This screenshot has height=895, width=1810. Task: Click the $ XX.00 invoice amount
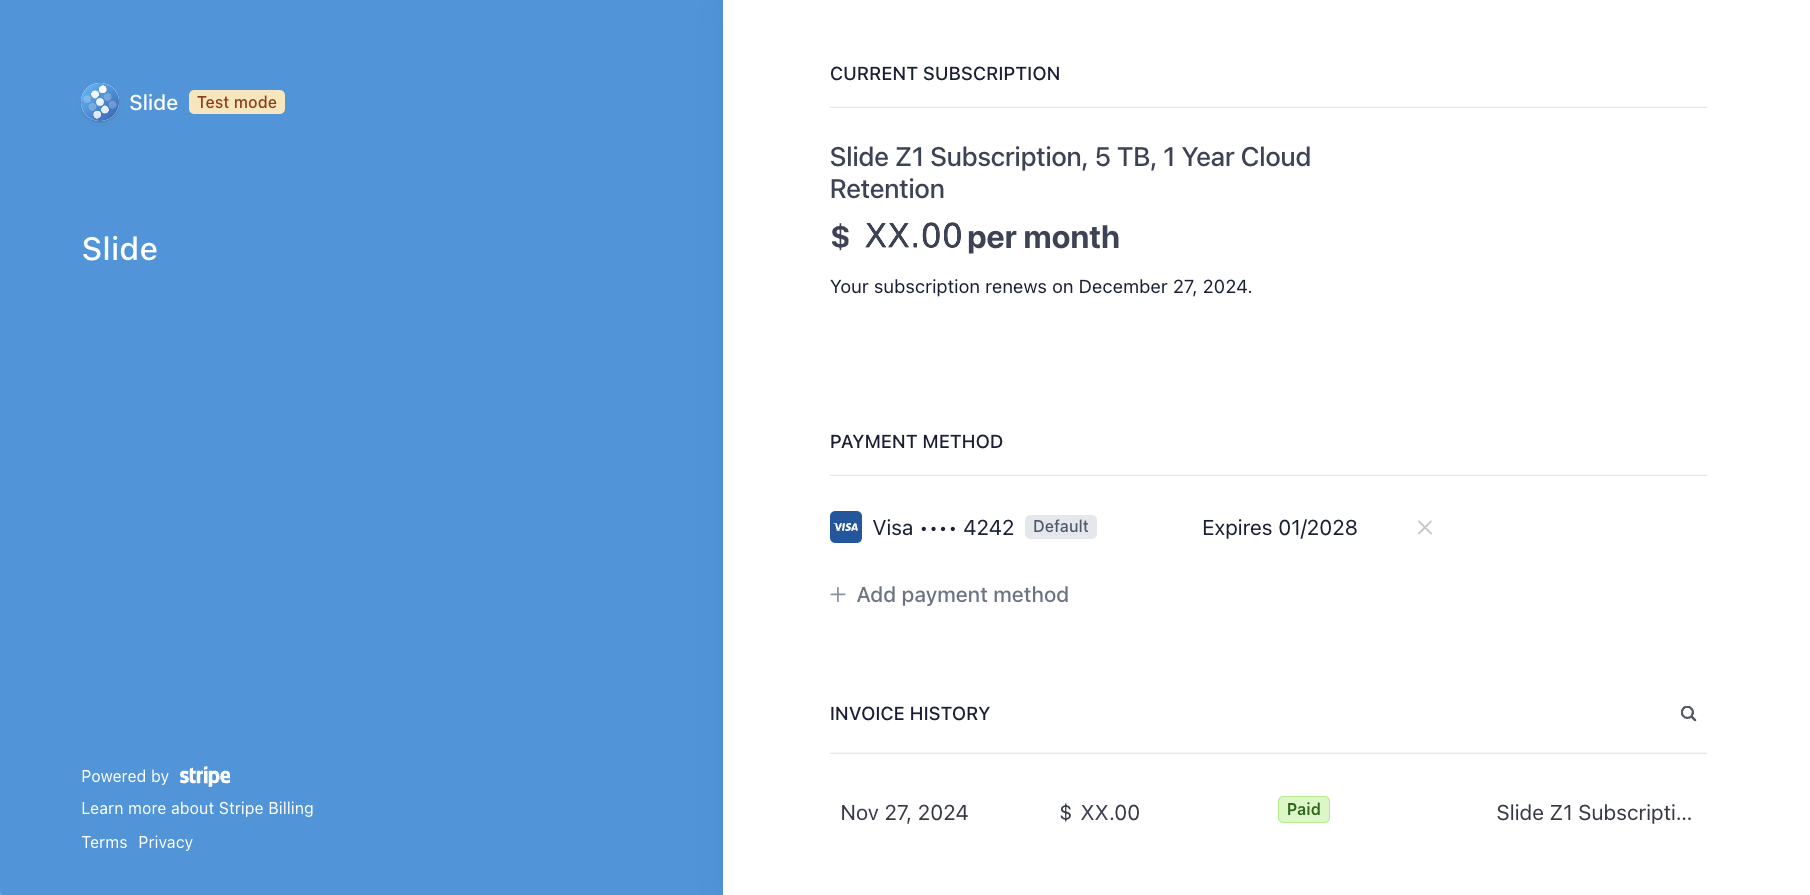pos(1099,812)
